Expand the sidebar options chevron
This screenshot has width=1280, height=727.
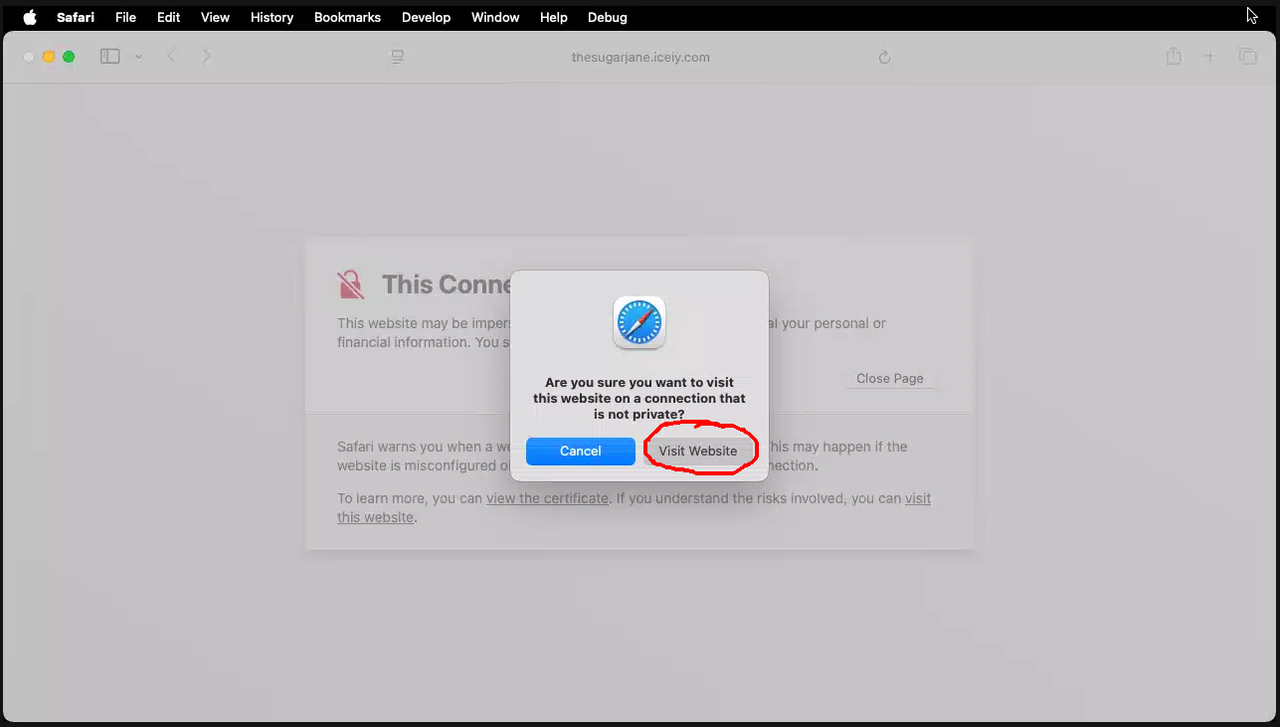137,56
